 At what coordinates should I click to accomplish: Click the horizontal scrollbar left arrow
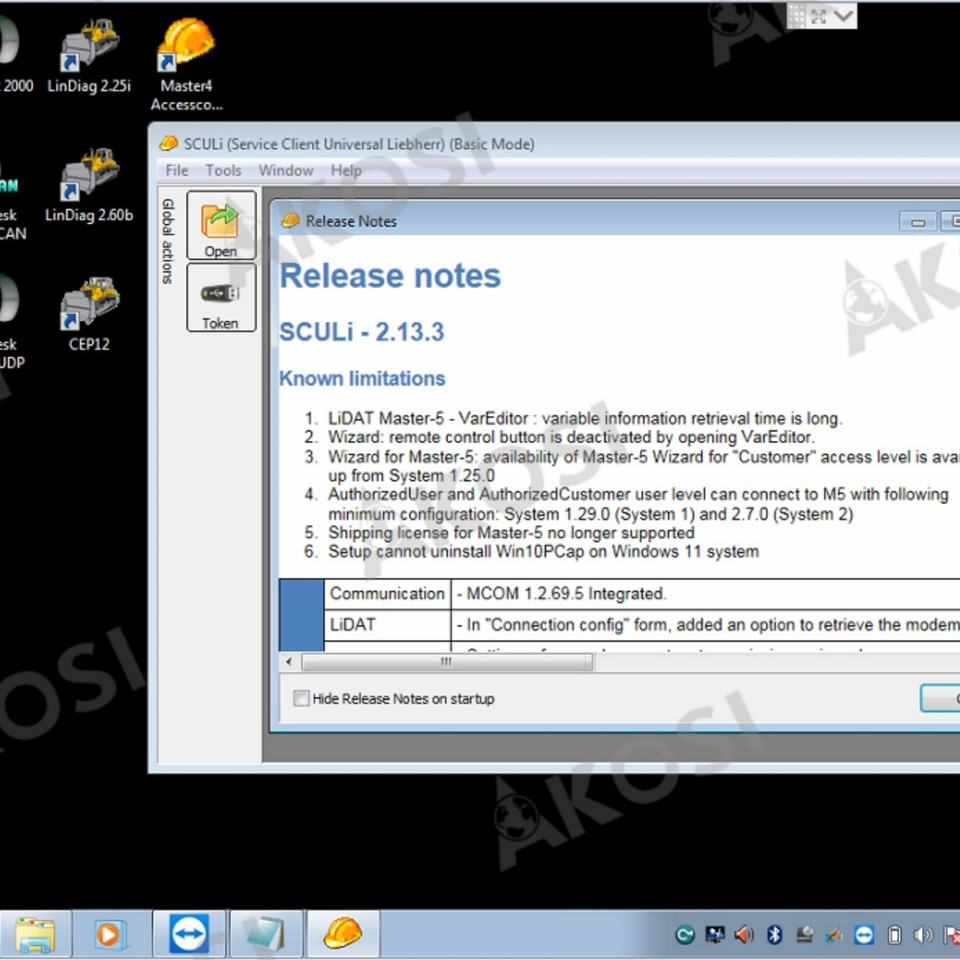point(289,661)
